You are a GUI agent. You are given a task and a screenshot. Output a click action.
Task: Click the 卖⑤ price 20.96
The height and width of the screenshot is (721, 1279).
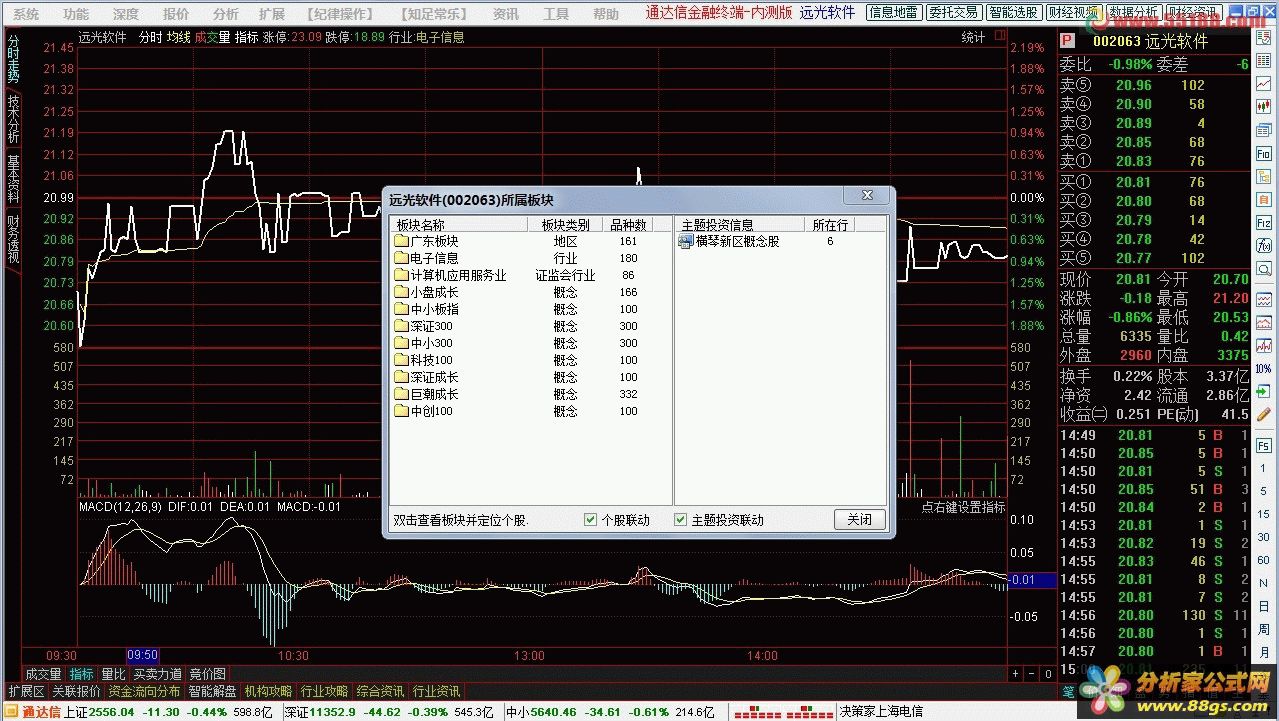(1134, 85)
